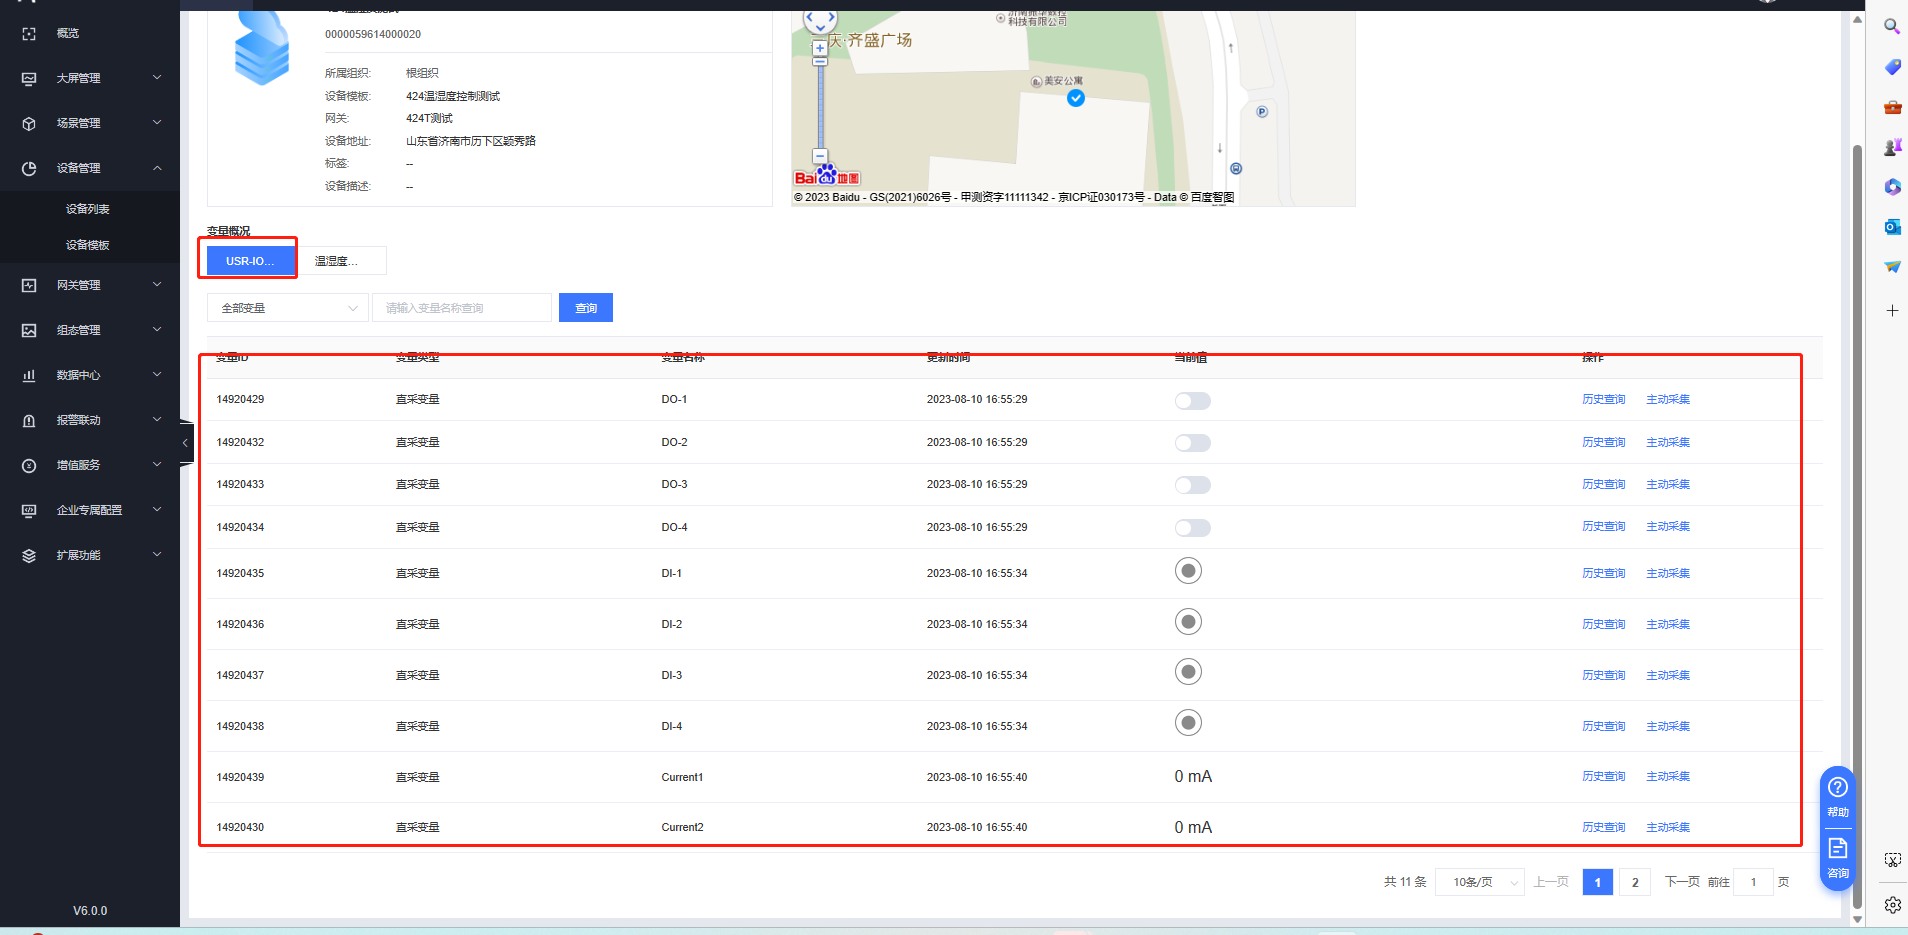Expand the 网关管理 sidebar menu
Viewport: 1908px width, 935px height.
pyautogui.click(x=90, y=285)
